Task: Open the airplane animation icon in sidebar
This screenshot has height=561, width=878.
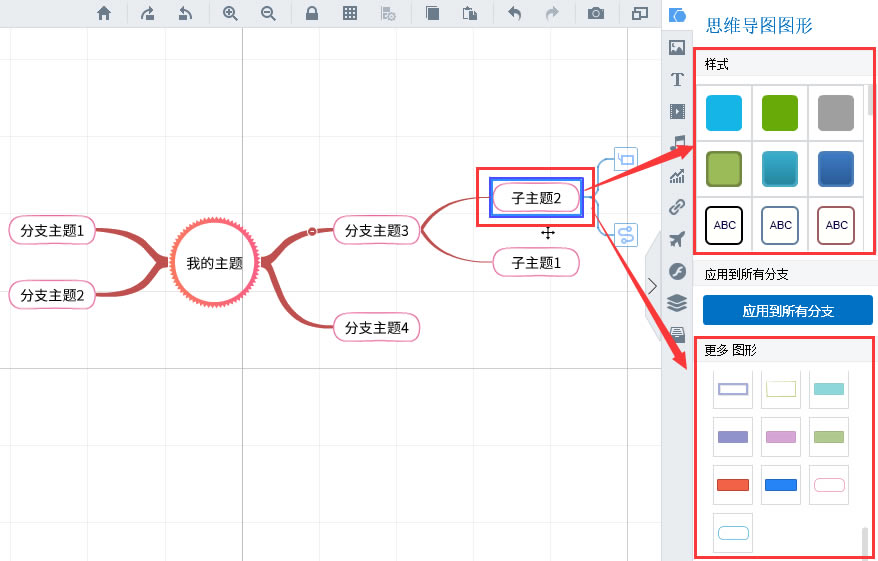Action: 678,240
